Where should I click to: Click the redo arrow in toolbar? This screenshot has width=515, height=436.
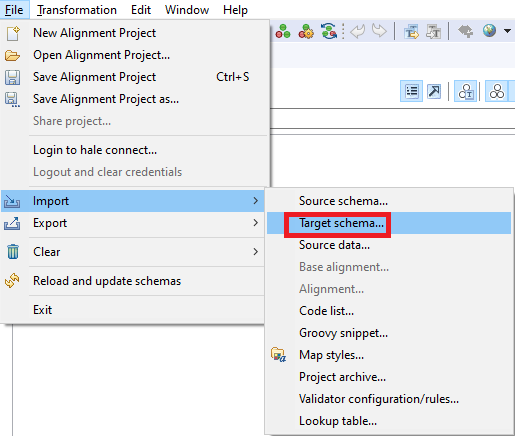pyautogui.click(x=379, y=31)
